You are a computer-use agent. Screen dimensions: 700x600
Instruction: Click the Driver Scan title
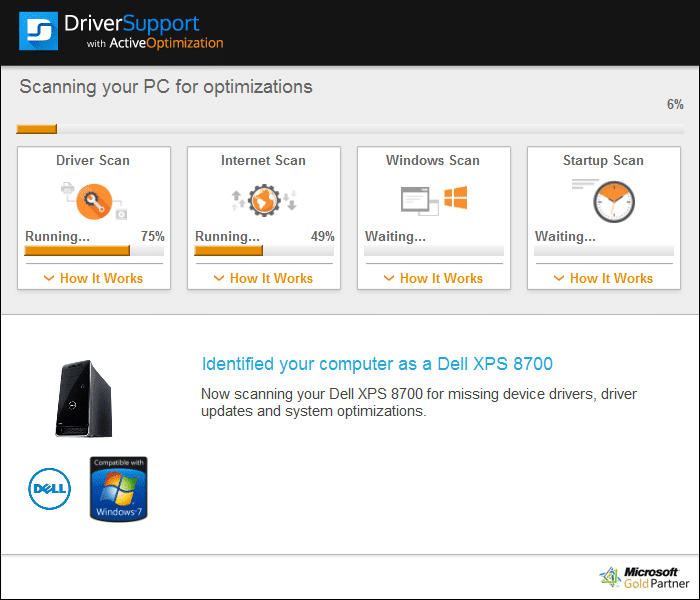tap(93, 160)
